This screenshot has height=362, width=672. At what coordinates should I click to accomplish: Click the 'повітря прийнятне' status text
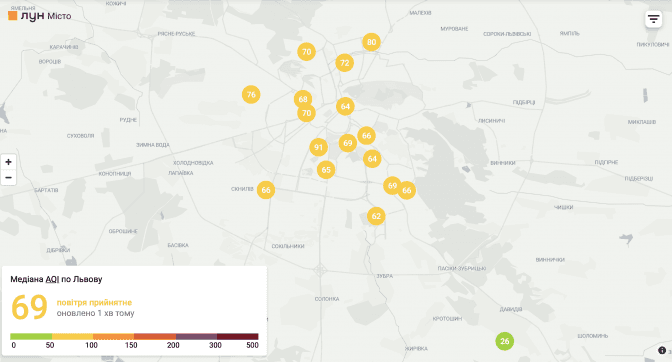pyautogui.click(x=94, y=302)
